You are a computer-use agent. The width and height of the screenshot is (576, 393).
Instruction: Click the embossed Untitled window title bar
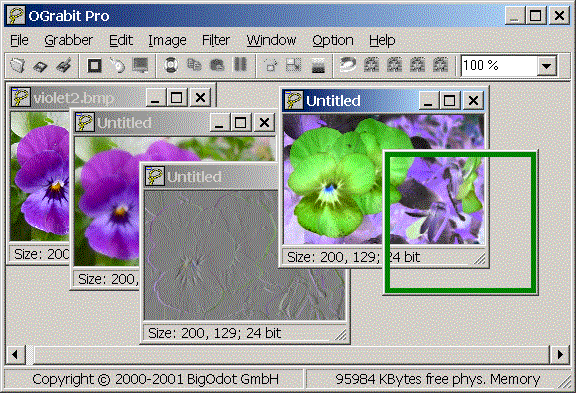[211, 177]
